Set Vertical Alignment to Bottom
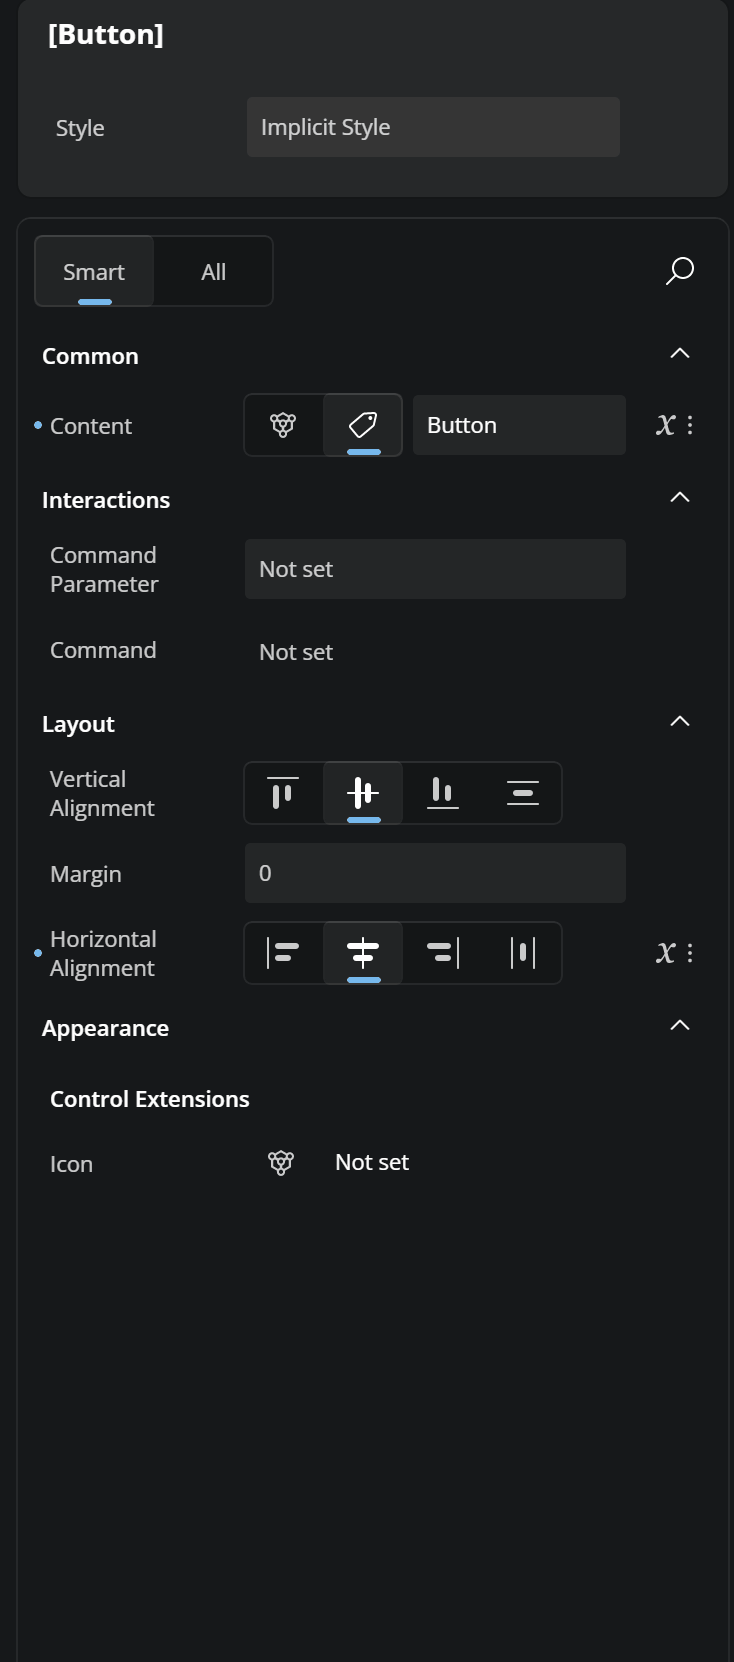734x1662 pixels. pos(442,793)
